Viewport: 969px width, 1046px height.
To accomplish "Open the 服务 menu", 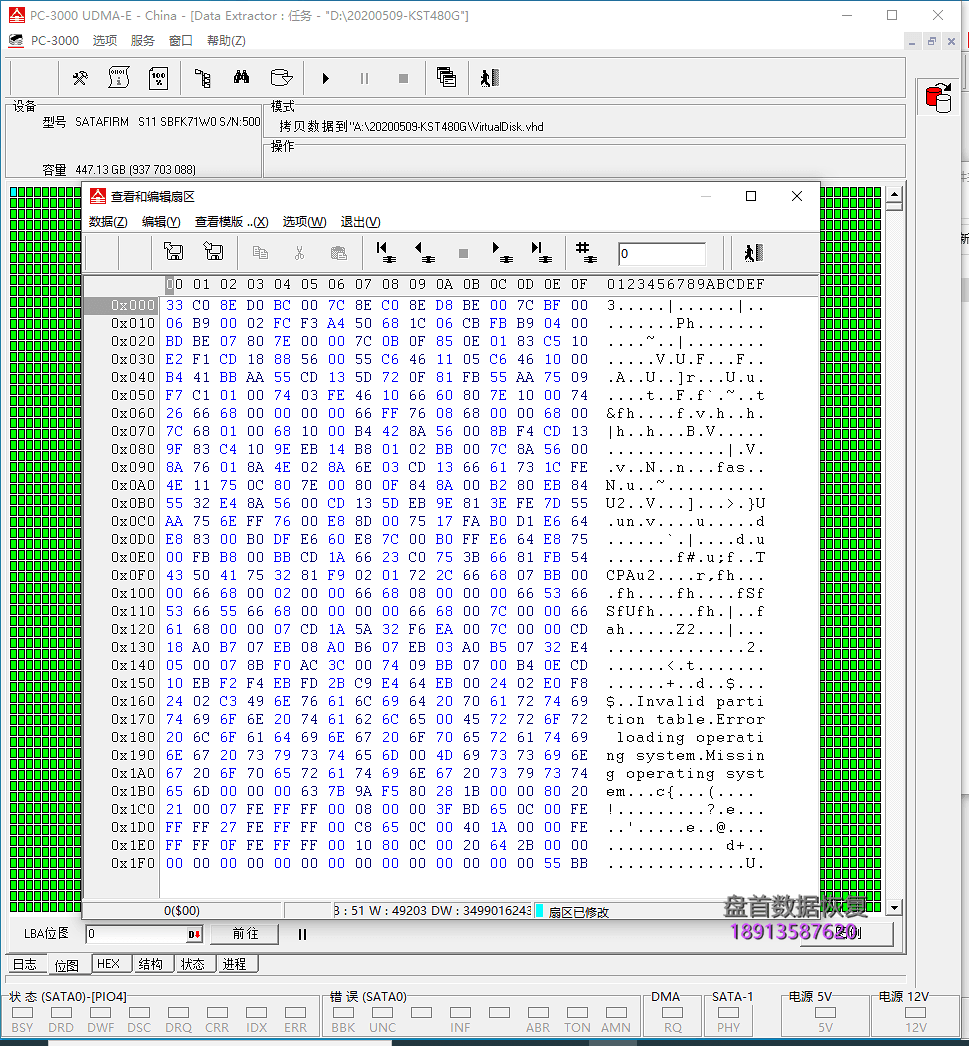I will pyautogui.click(x=143, y=41).
